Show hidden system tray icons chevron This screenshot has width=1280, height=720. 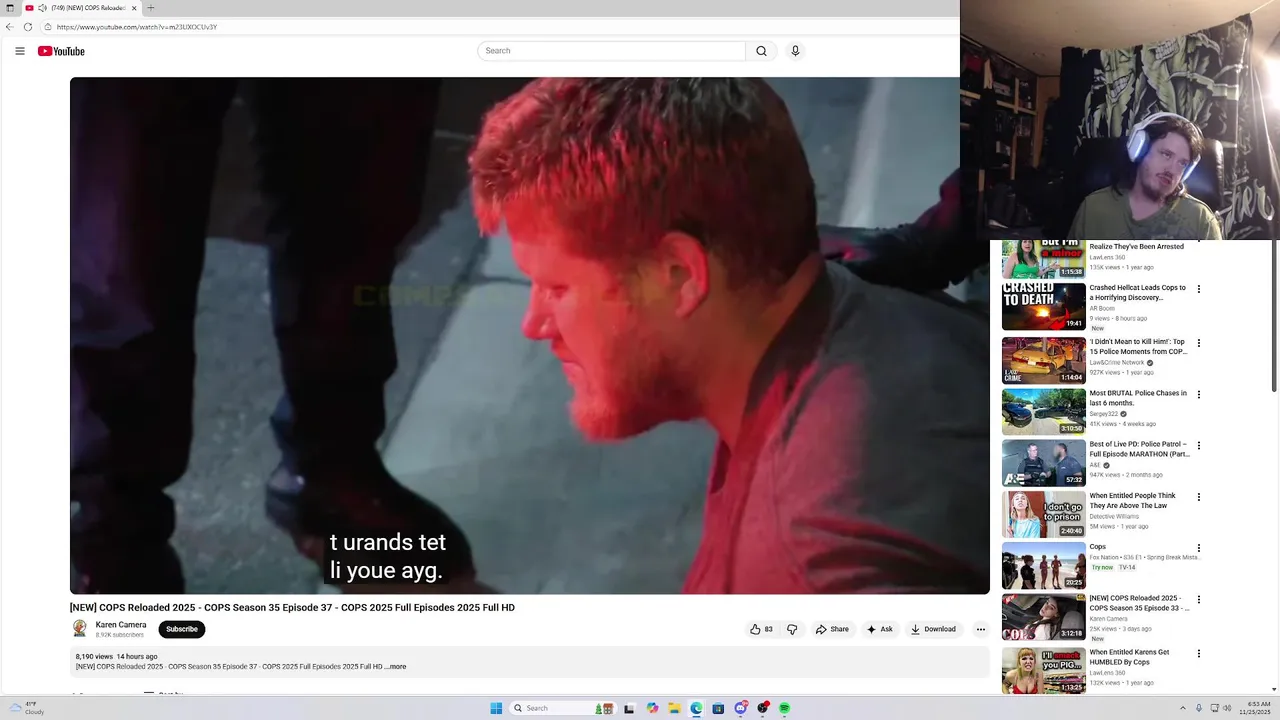[x=1182, y=708]
